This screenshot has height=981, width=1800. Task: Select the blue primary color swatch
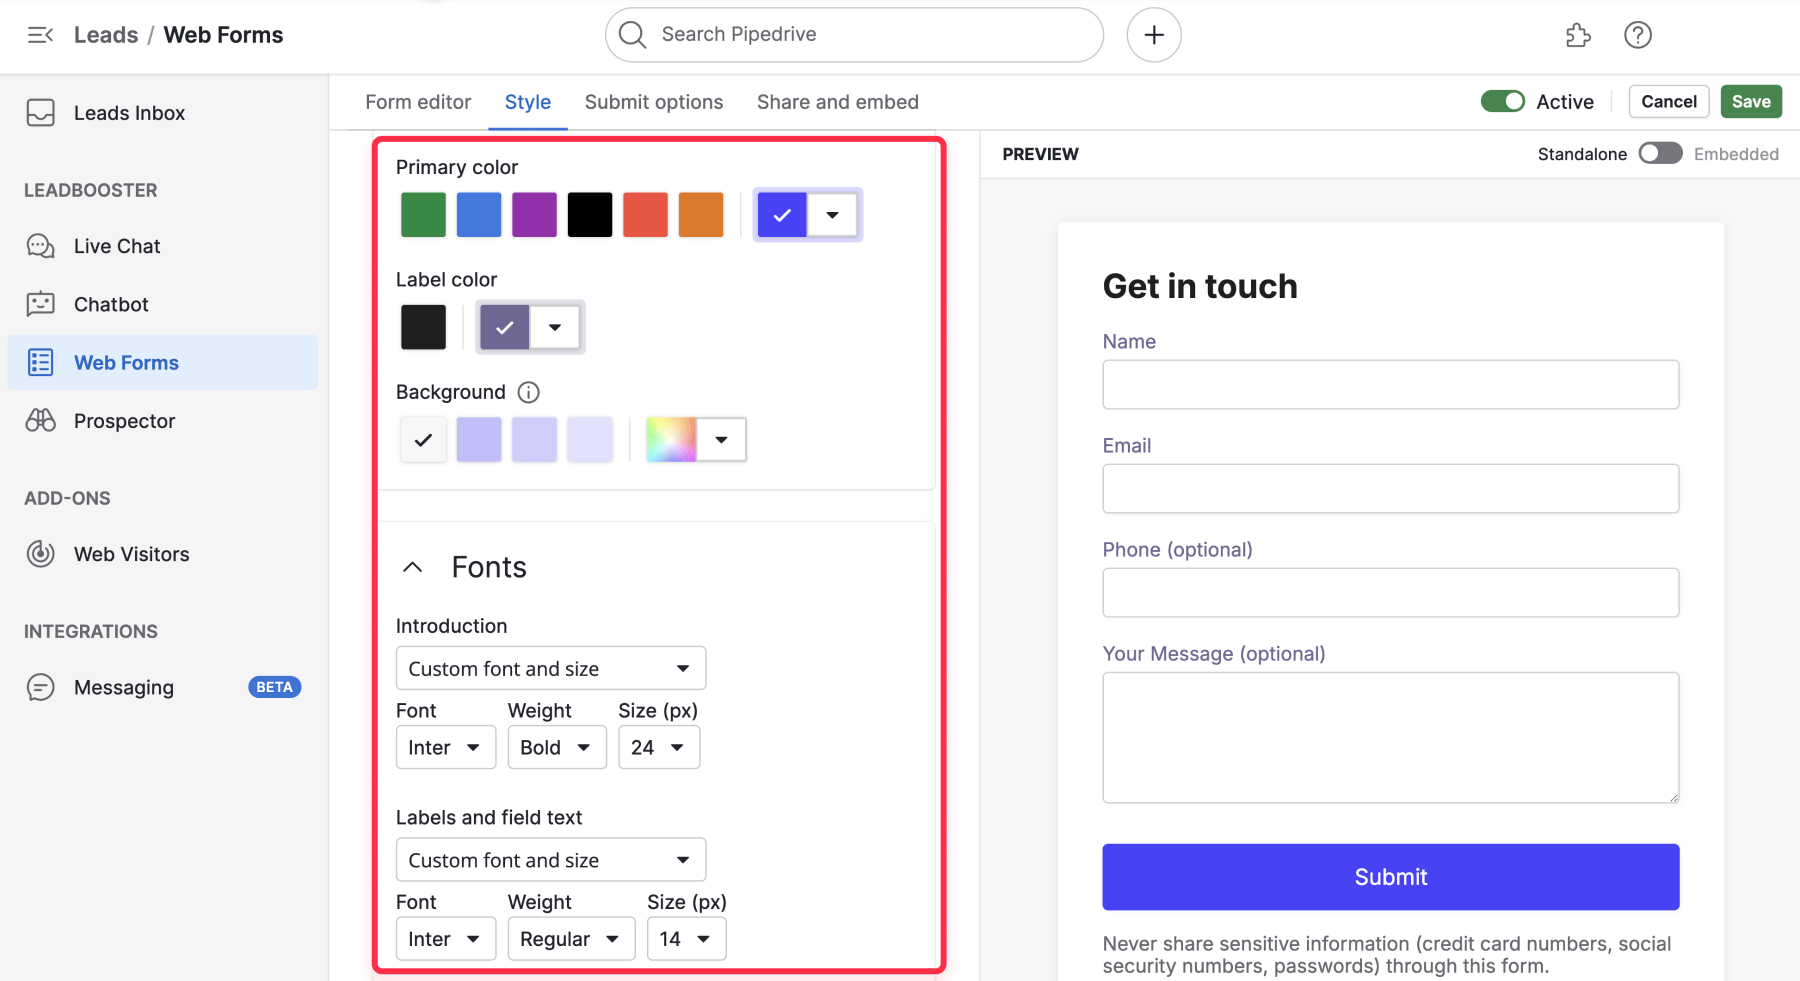pyautogui.click(x=479, y=215)
